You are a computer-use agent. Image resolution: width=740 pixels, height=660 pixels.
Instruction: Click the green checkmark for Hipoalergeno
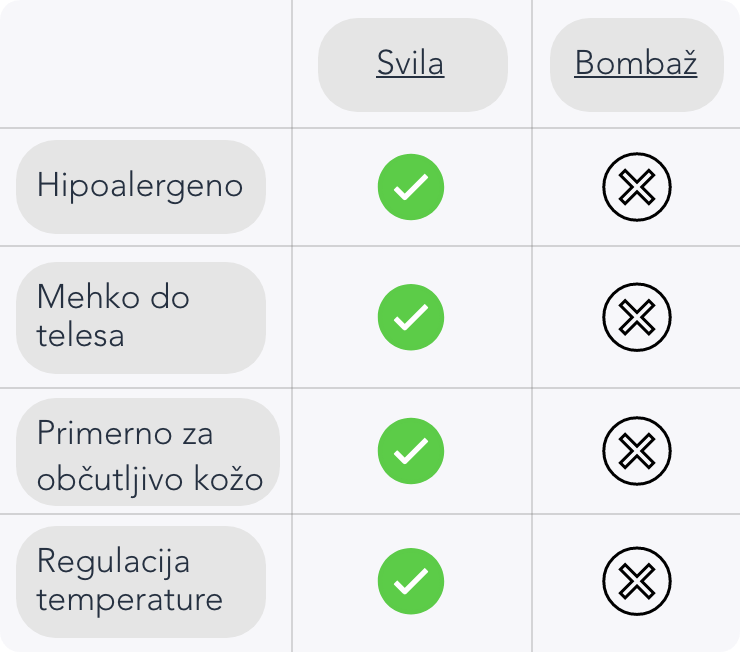(410, 187)
